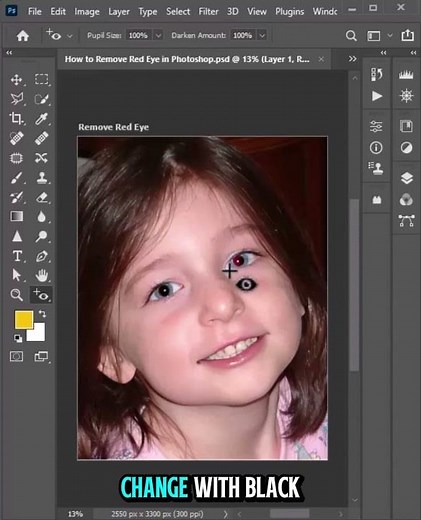Select the Path Selection arrow tool
421x520 pixels.
[x=16, y=275]
